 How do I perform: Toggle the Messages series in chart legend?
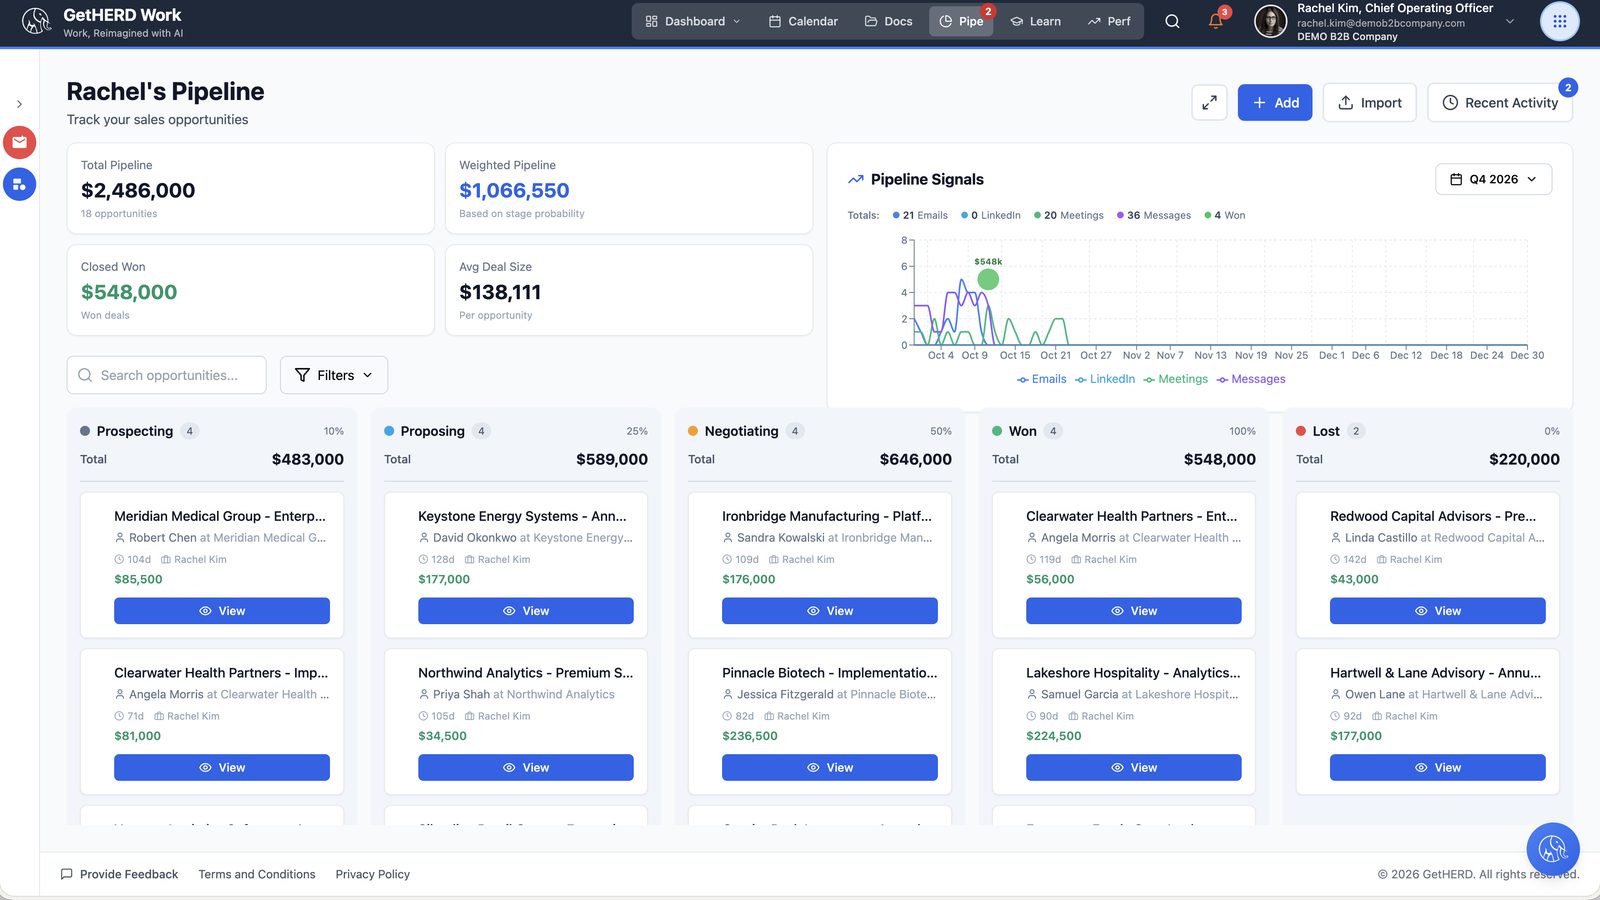click(x=1251, y=379)
